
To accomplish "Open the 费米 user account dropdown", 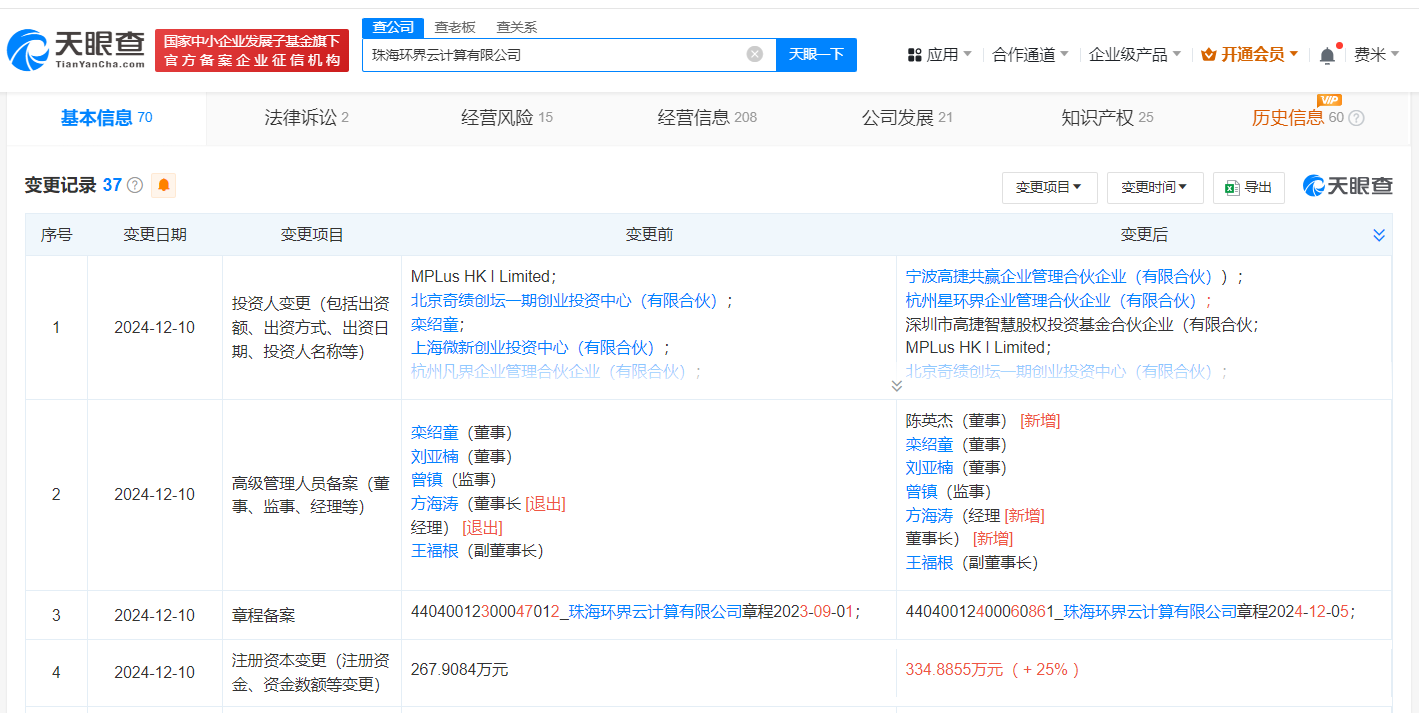I will coord(1376,55).
